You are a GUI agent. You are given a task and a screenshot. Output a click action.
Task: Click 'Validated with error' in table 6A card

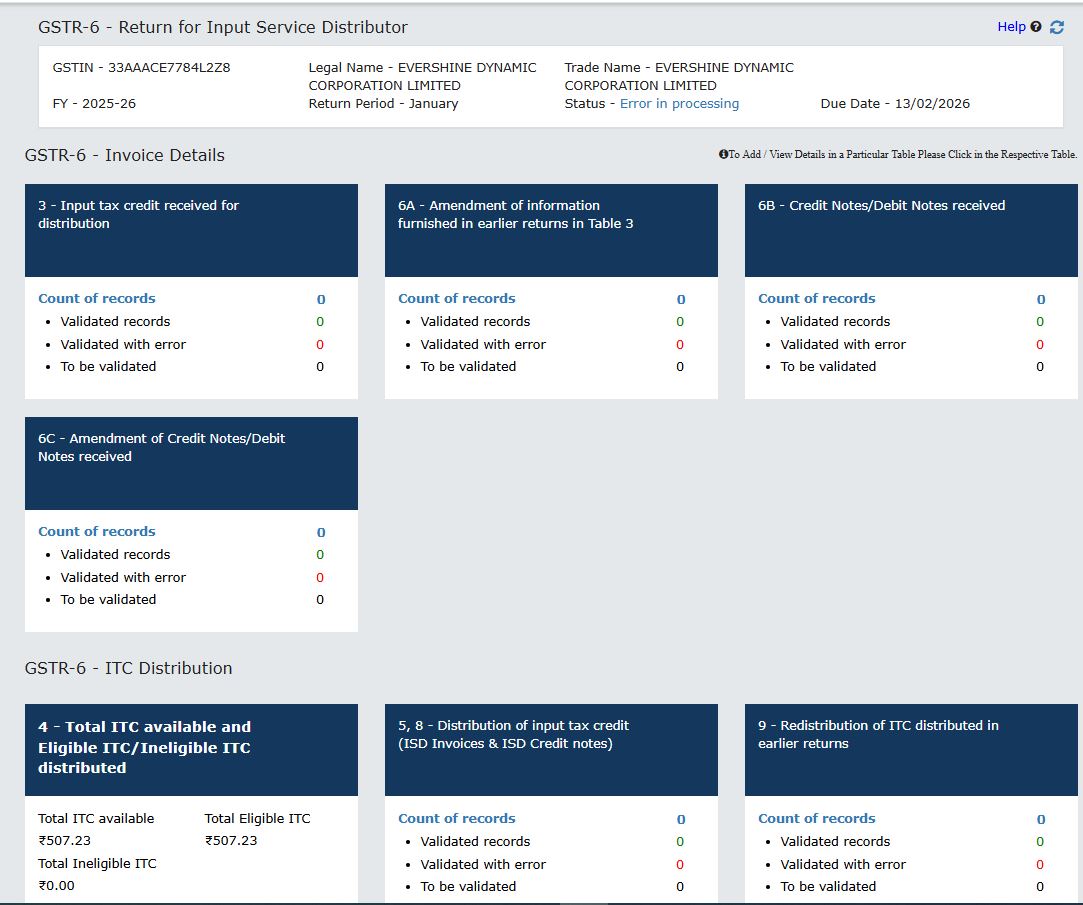(483, 344)
